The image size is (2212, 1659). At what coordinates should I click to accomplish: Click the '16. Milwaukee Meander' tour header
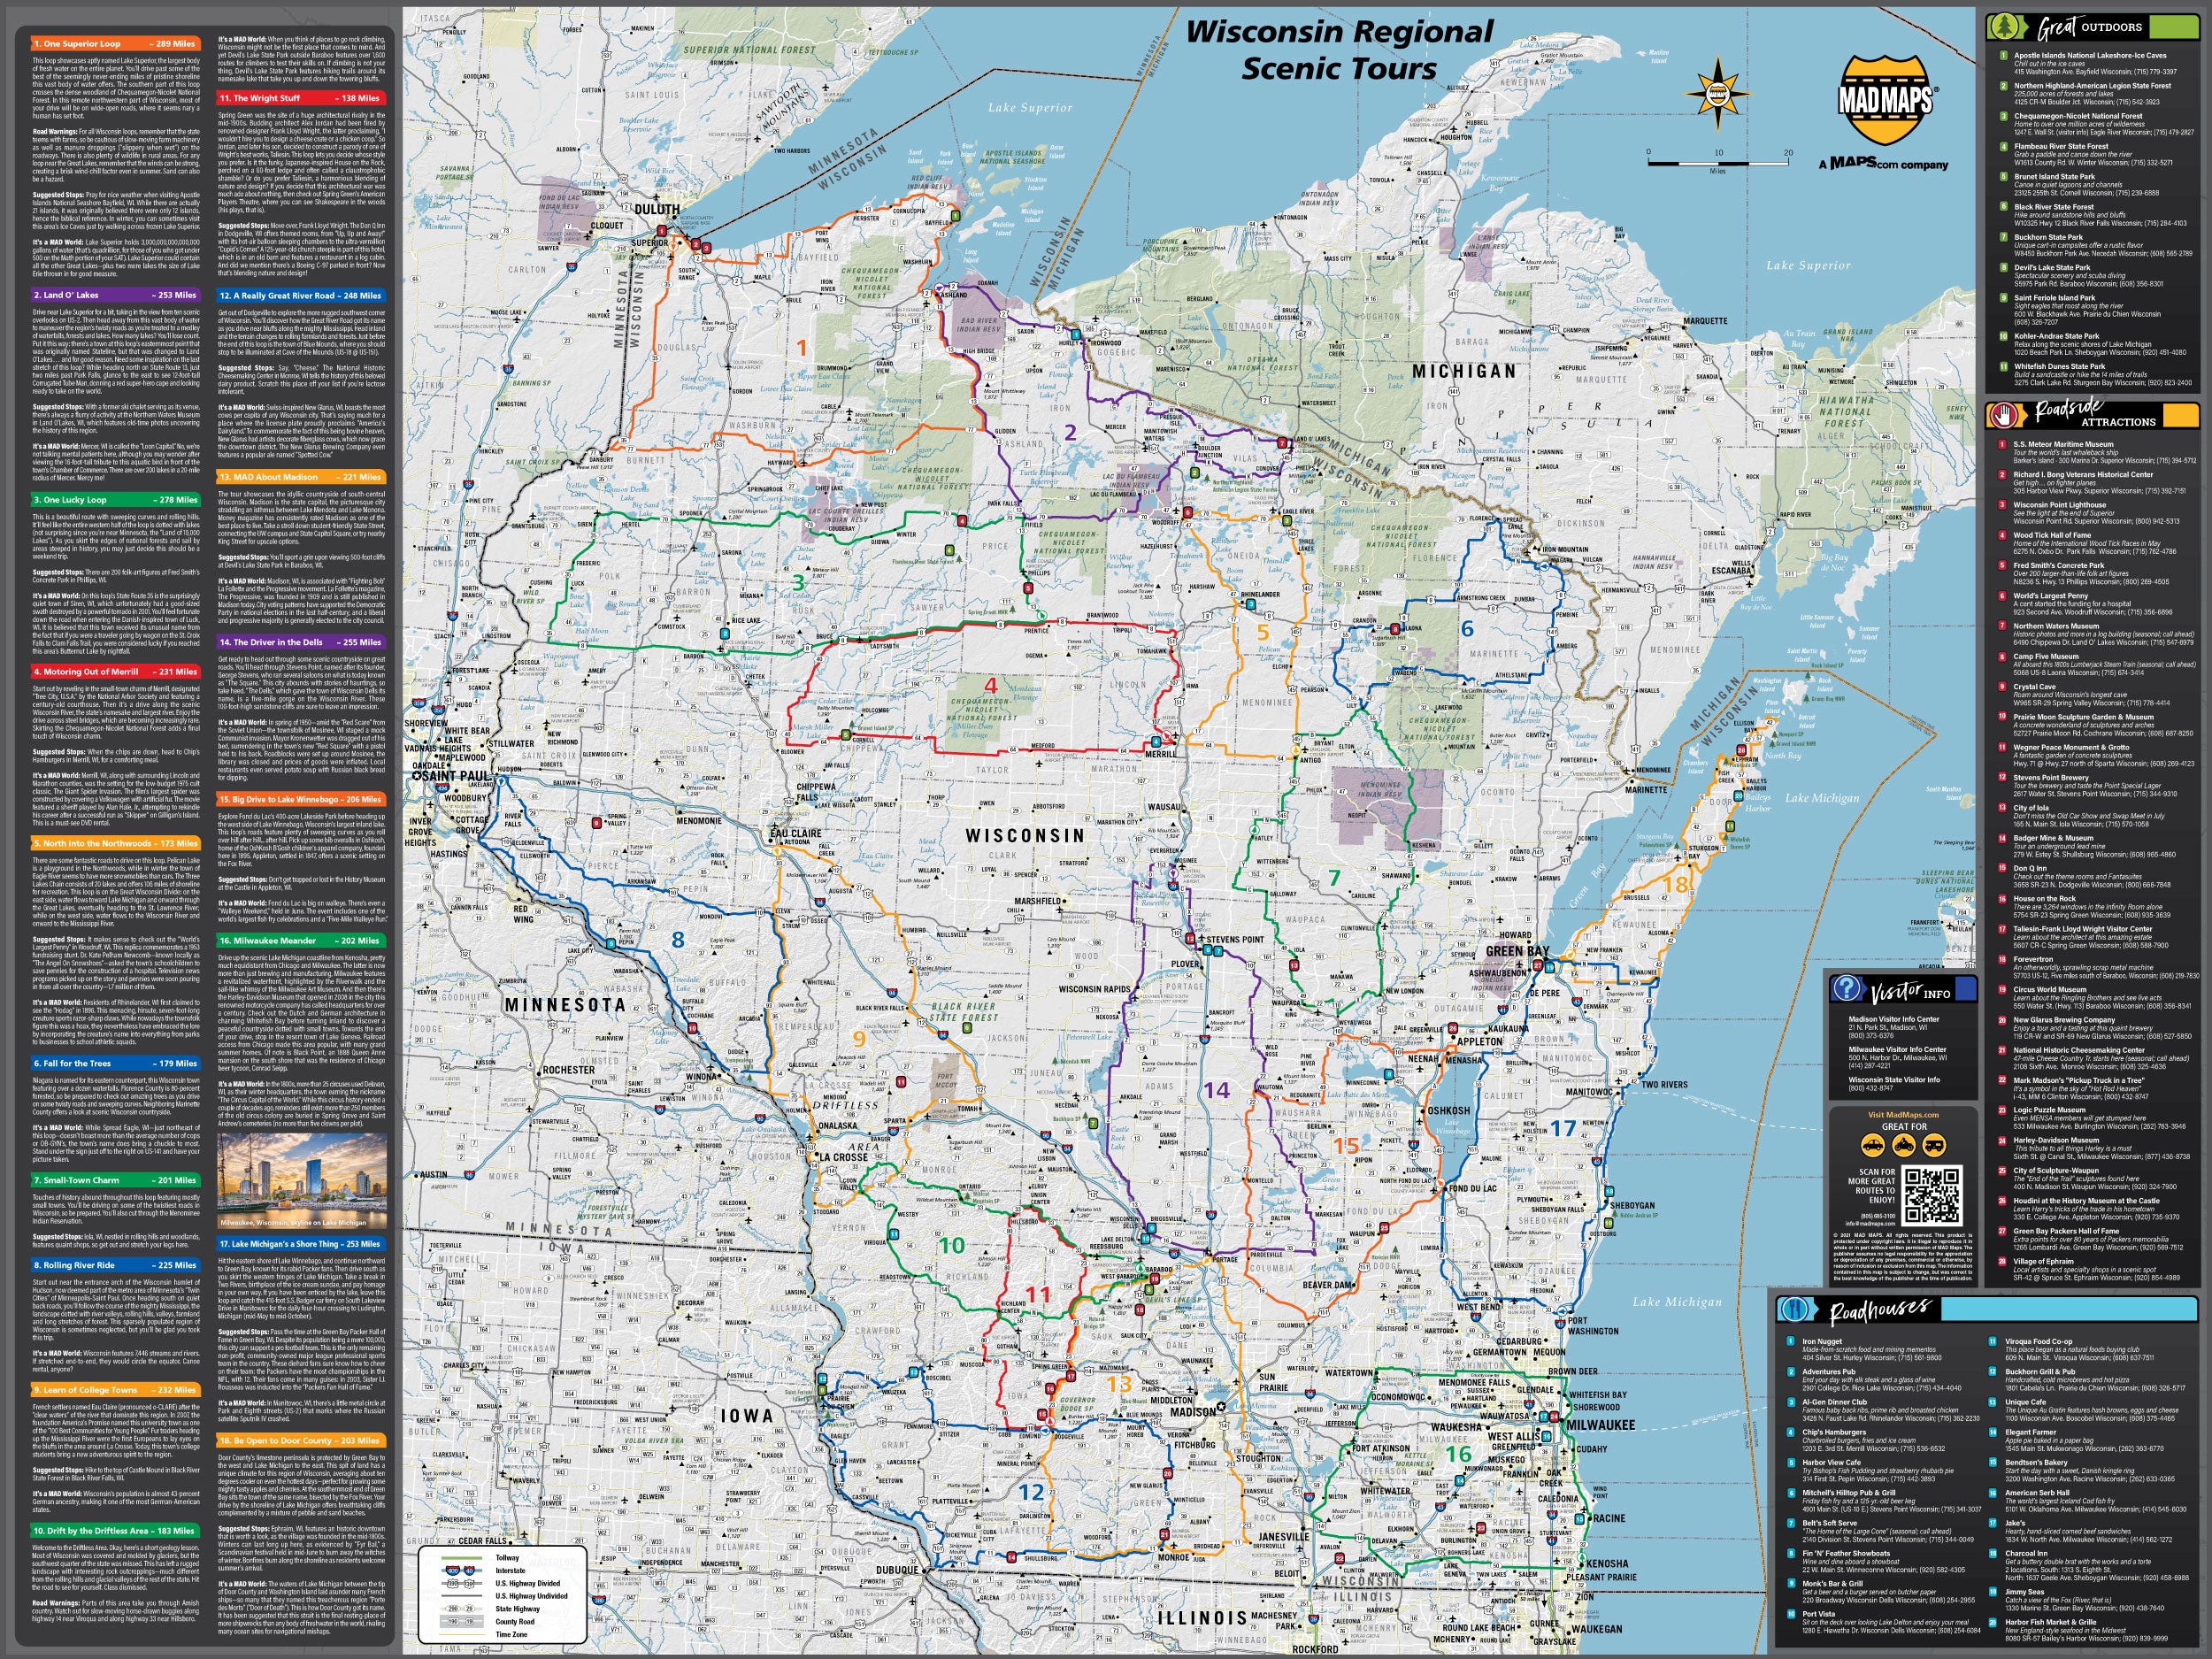pos(301,941)
